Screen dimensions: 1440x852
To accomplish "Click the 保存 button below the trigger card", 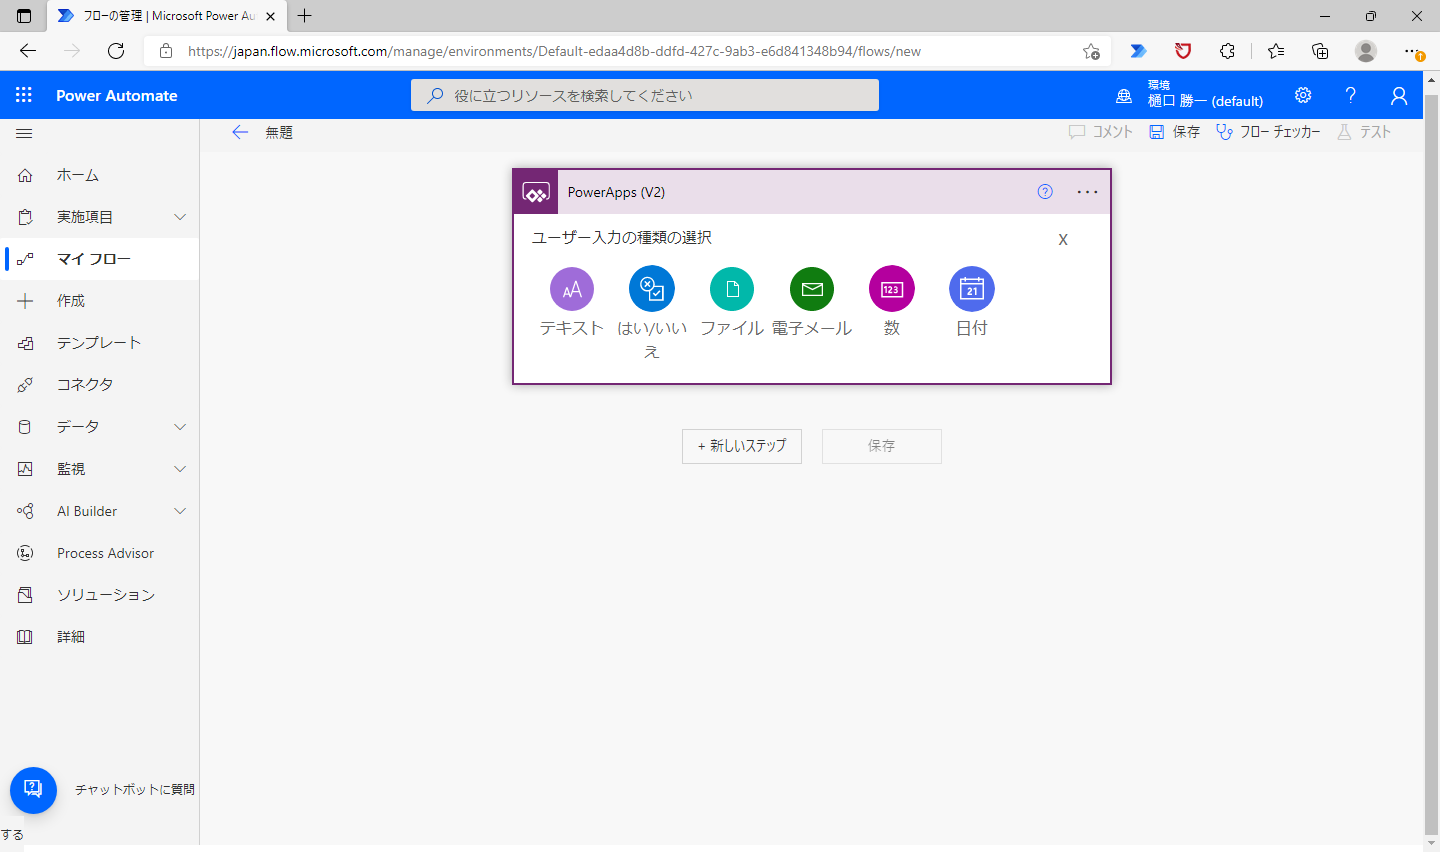I will tap(882, 446).
